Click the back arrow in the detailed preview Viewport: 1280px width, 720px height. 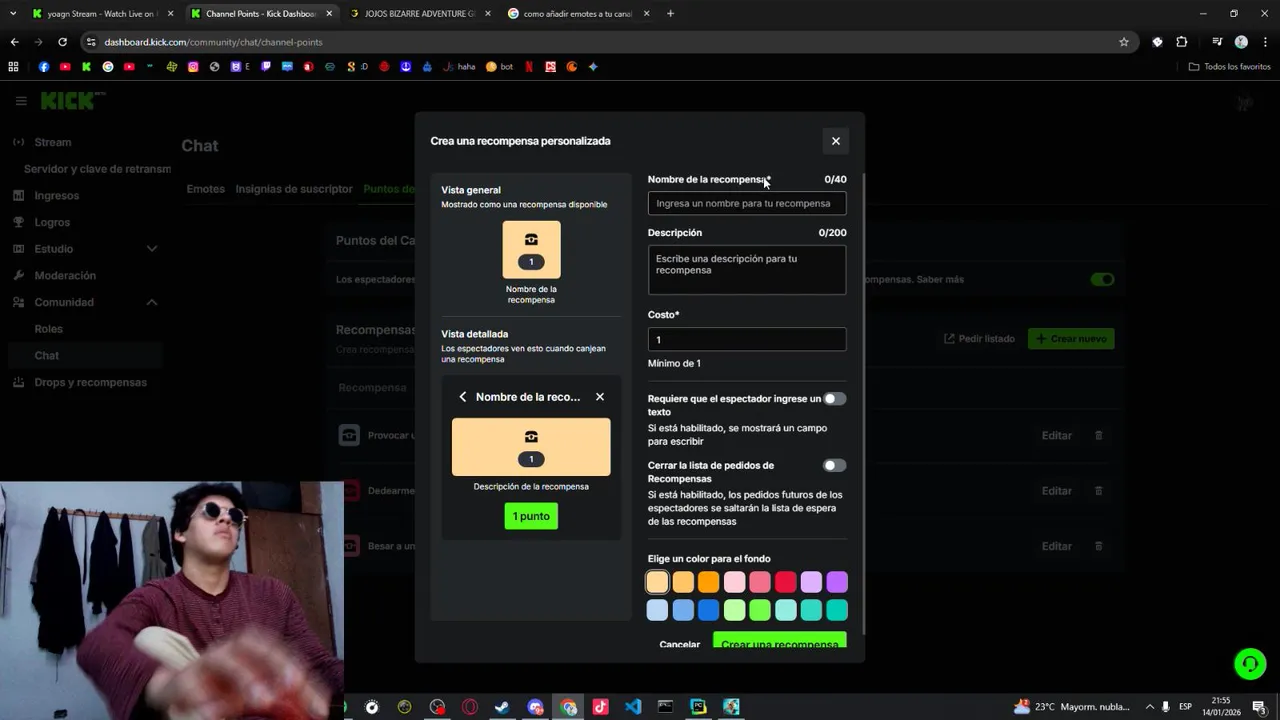pyautogui.click(x=463, y=397)
